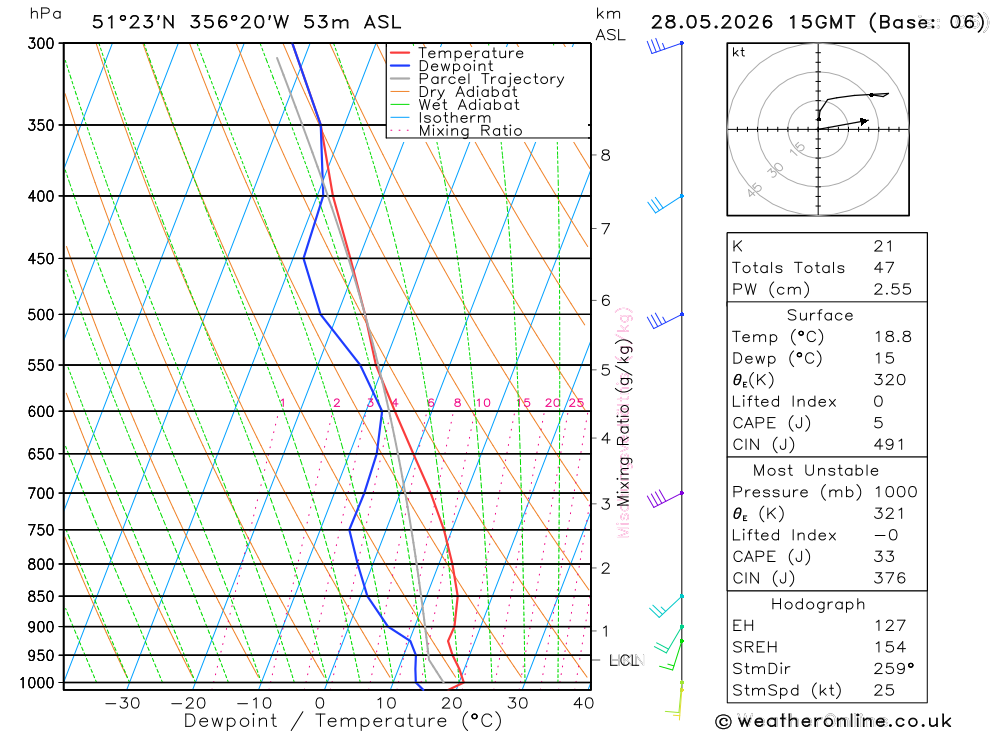Select the Dry Adiabat legend label
Viewport: 1000px width, 733px height.
coord(467,92)
